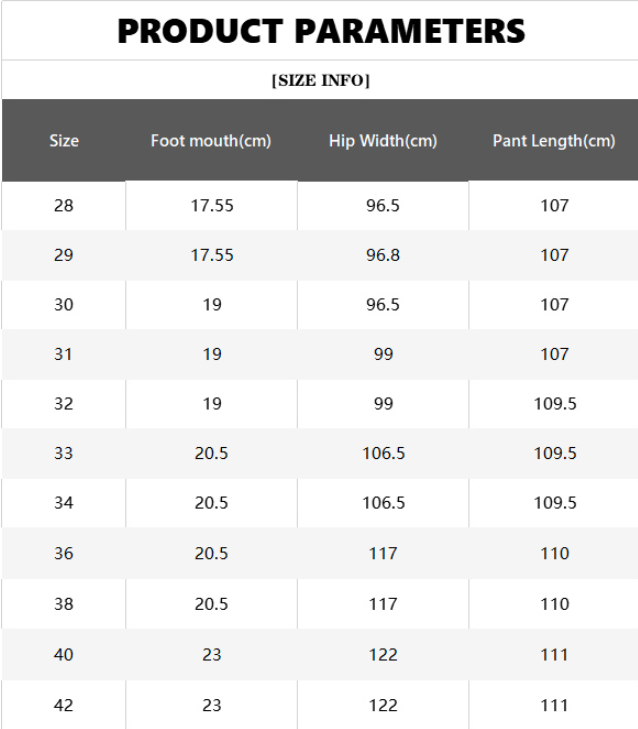Select the size 36 cell

point(64,553)
